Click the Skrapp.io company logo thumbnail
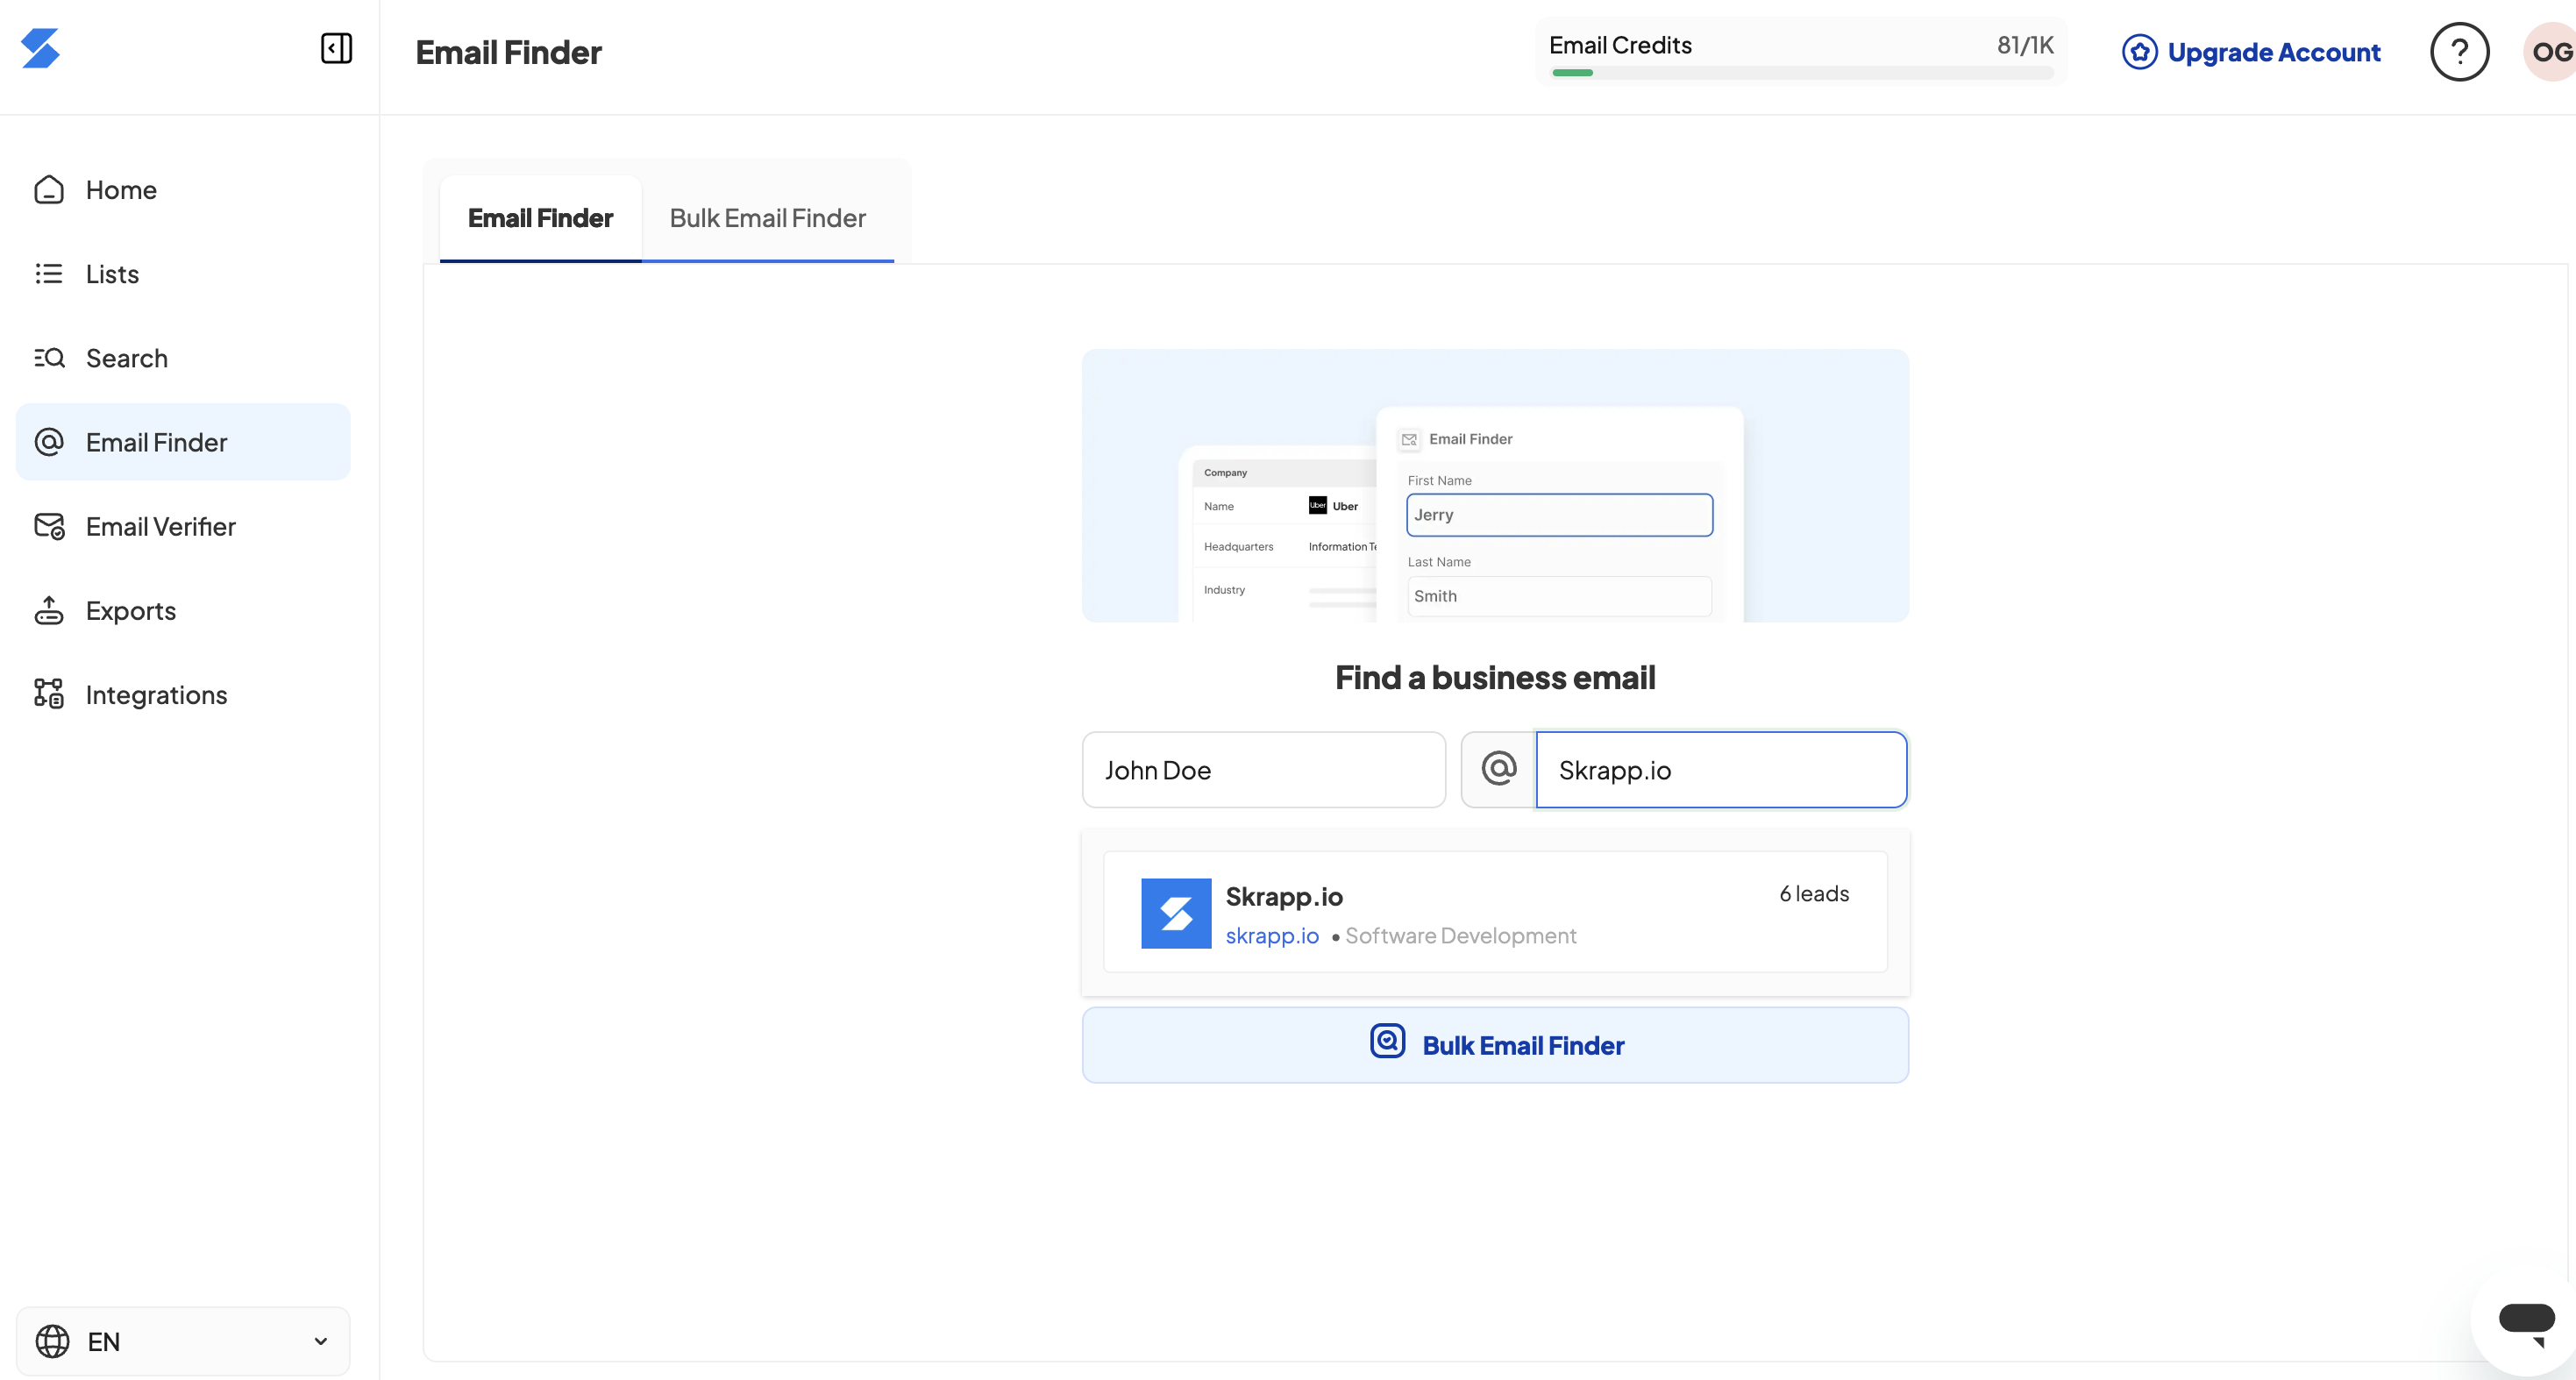The height and width of the screenshot is (1380, 2576). tap(1176, 913)
